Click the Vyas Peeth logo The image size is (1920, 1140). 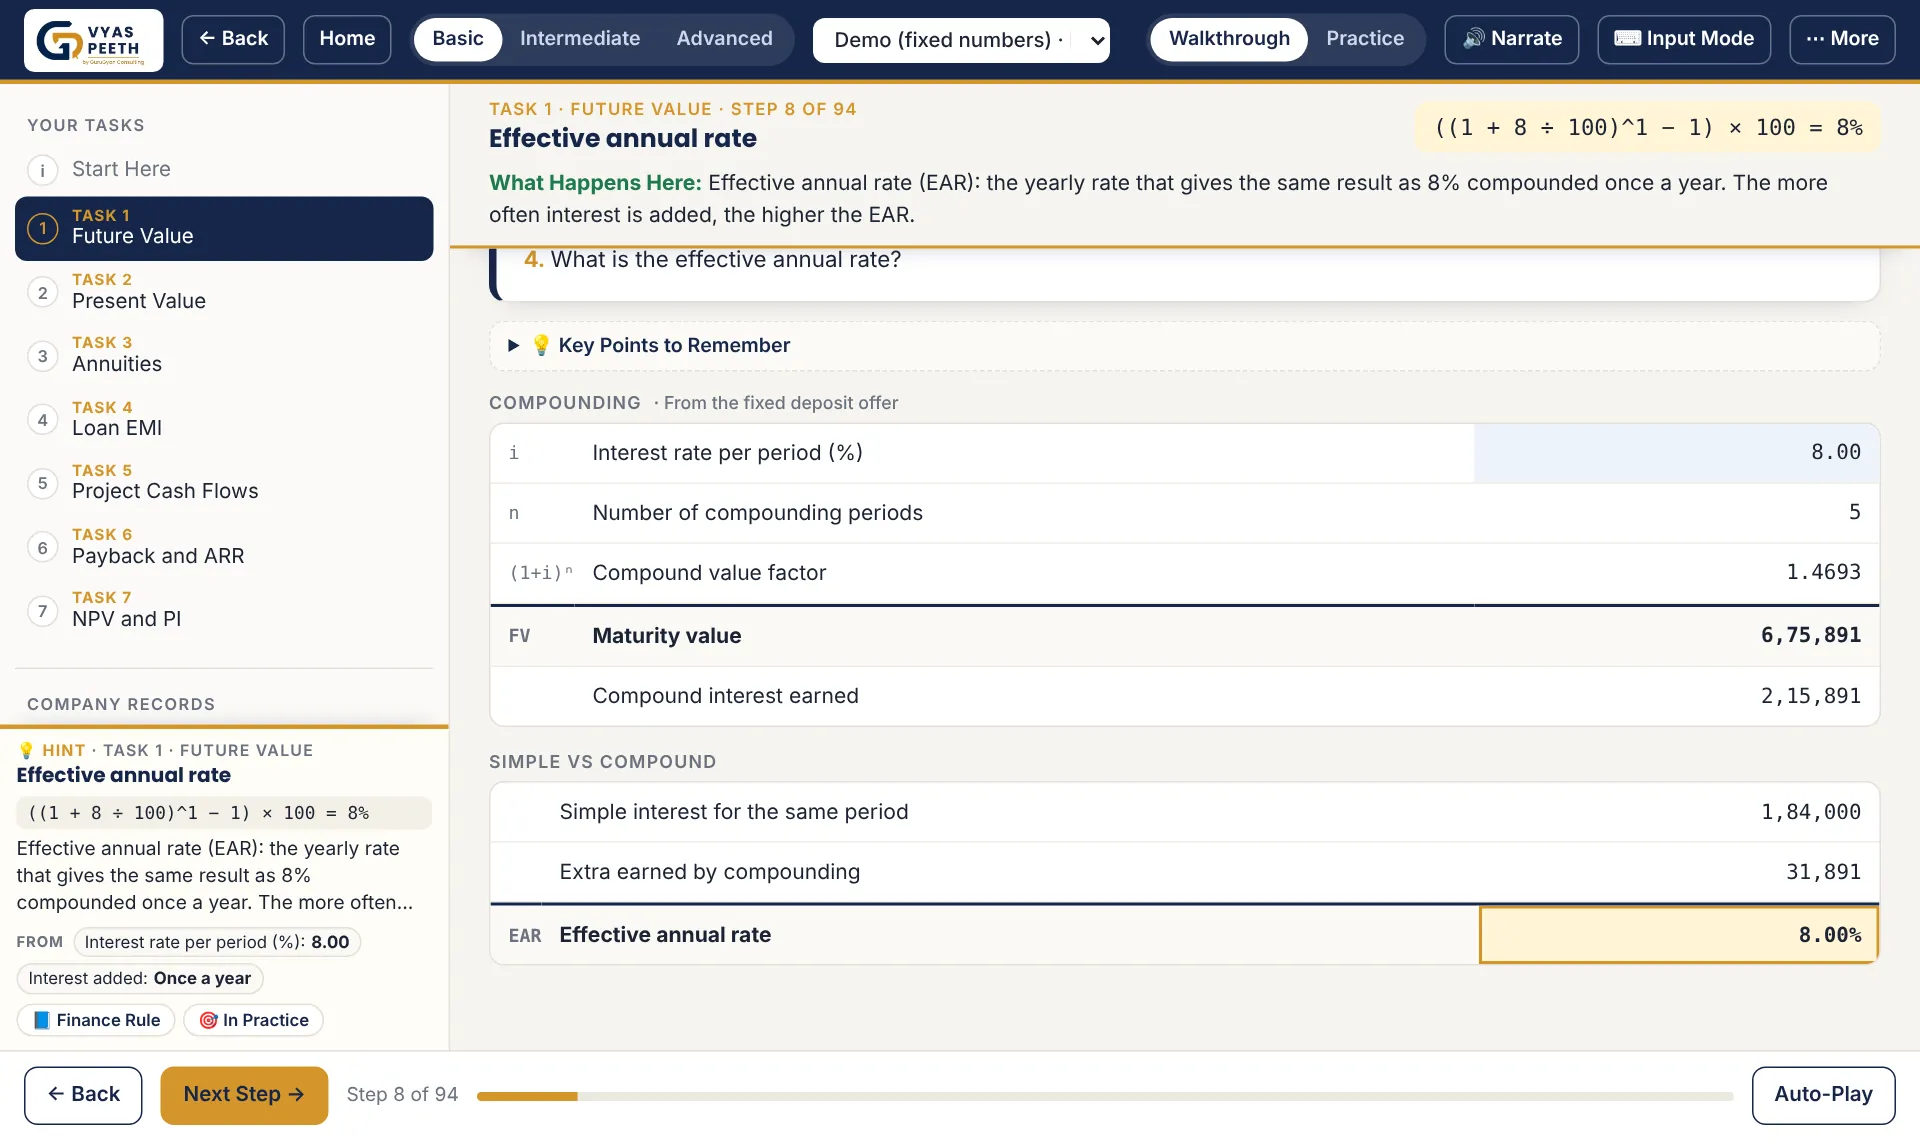click(x=93, y=40)
